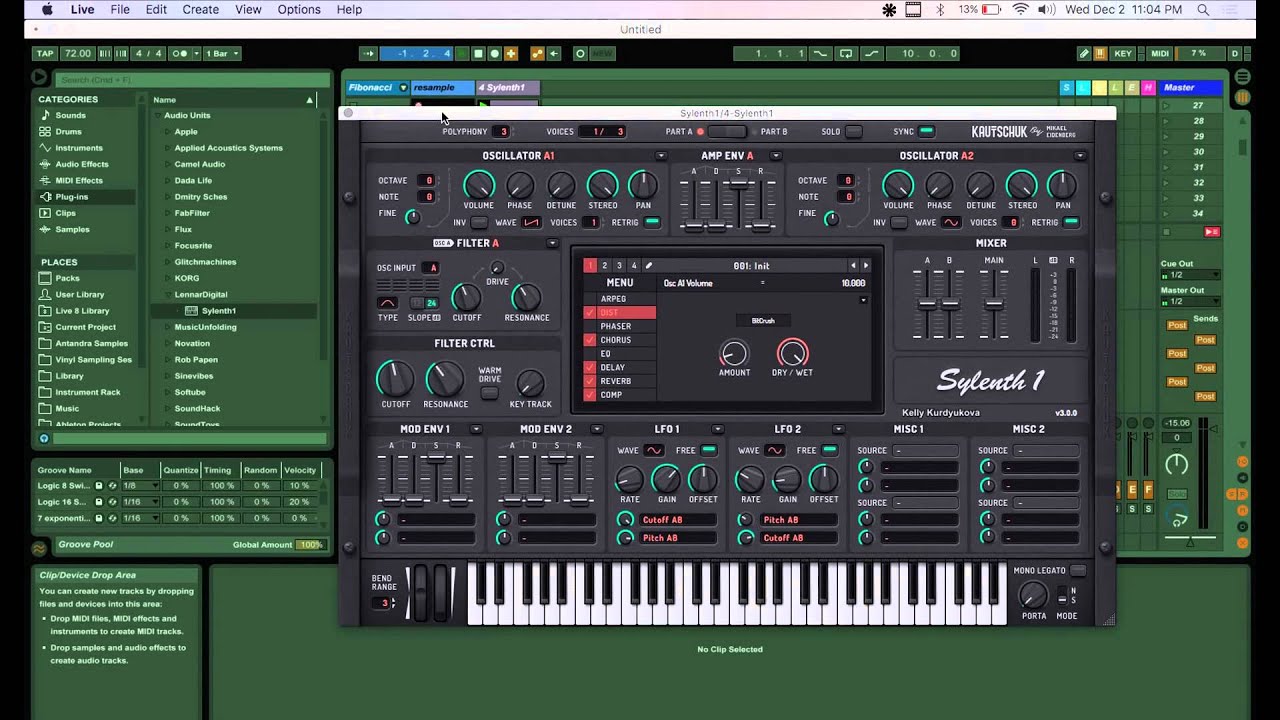The height and width of the screenshot is (720, 1280).
Task: Select the Sylenth1 plug-in in browser
Action: click(x=219, y=311)
